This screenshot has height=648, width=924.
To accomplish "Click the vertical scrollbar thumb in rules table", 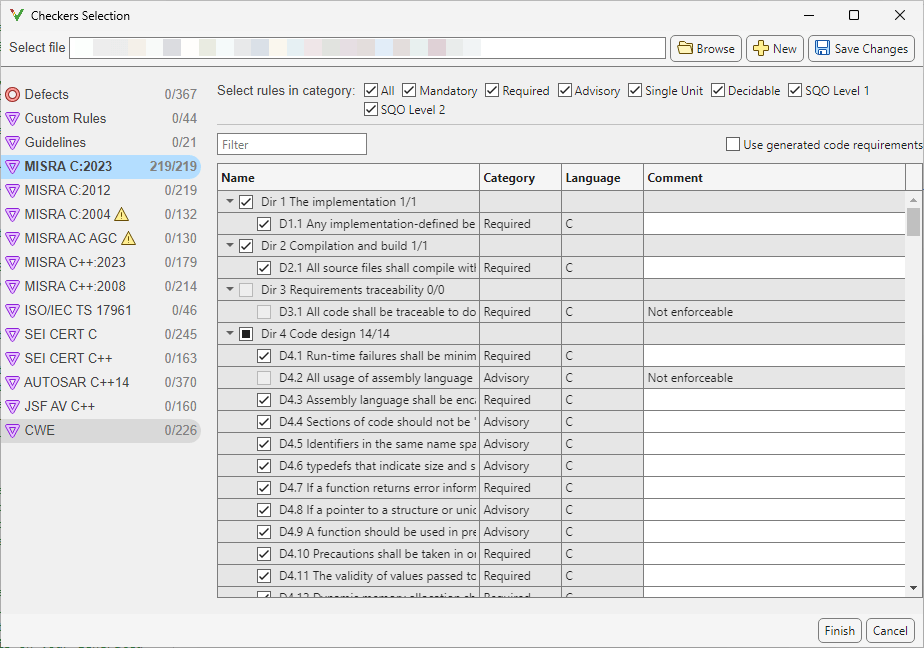I will [x=913, y=221].
